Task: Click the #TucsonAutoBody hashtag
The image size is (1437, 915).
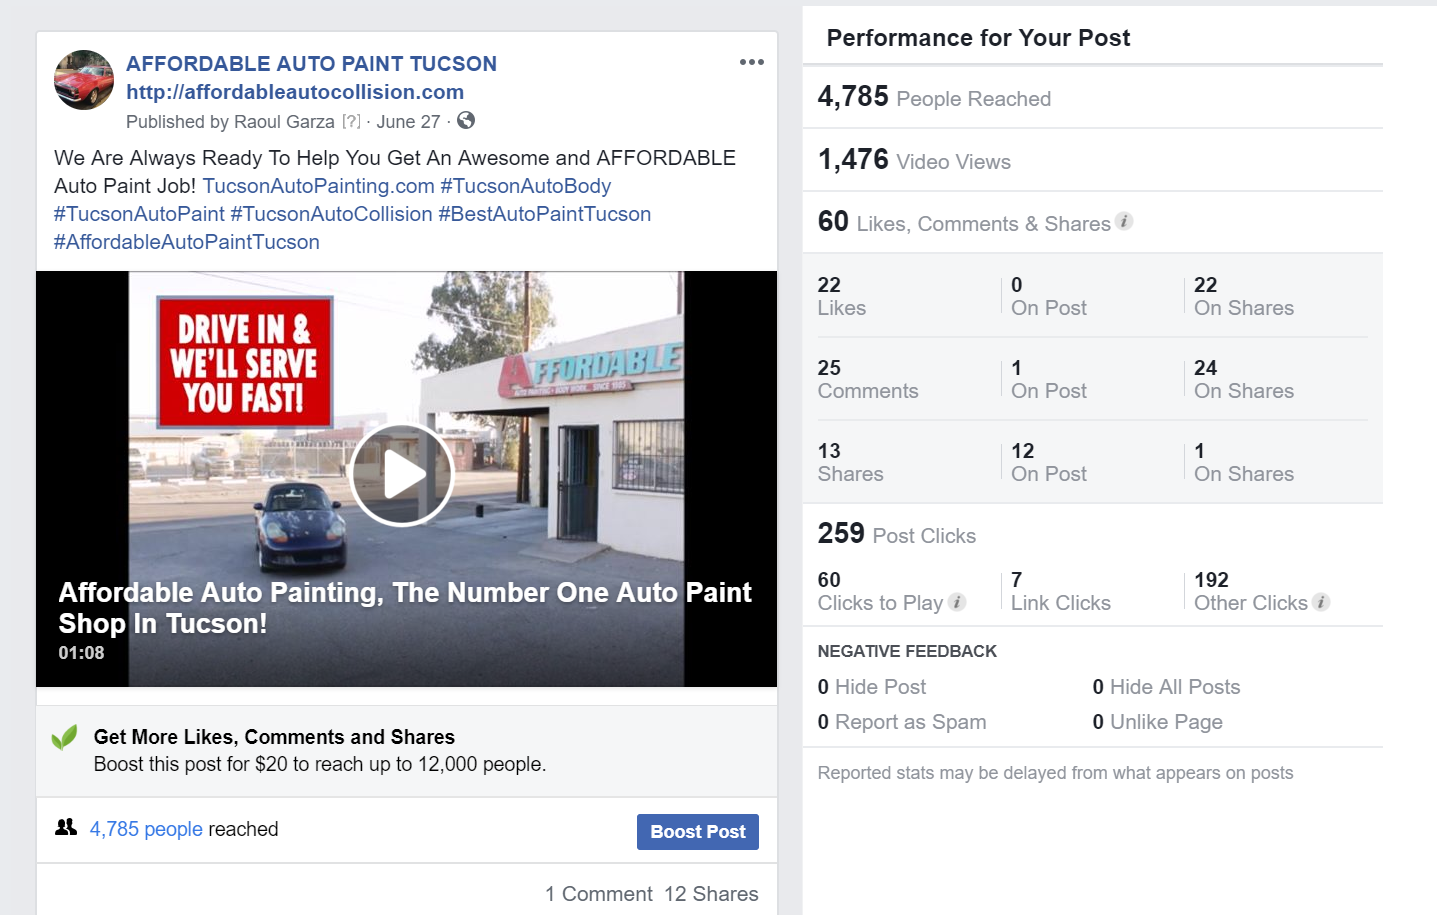Action: click(x=526, y=186)
